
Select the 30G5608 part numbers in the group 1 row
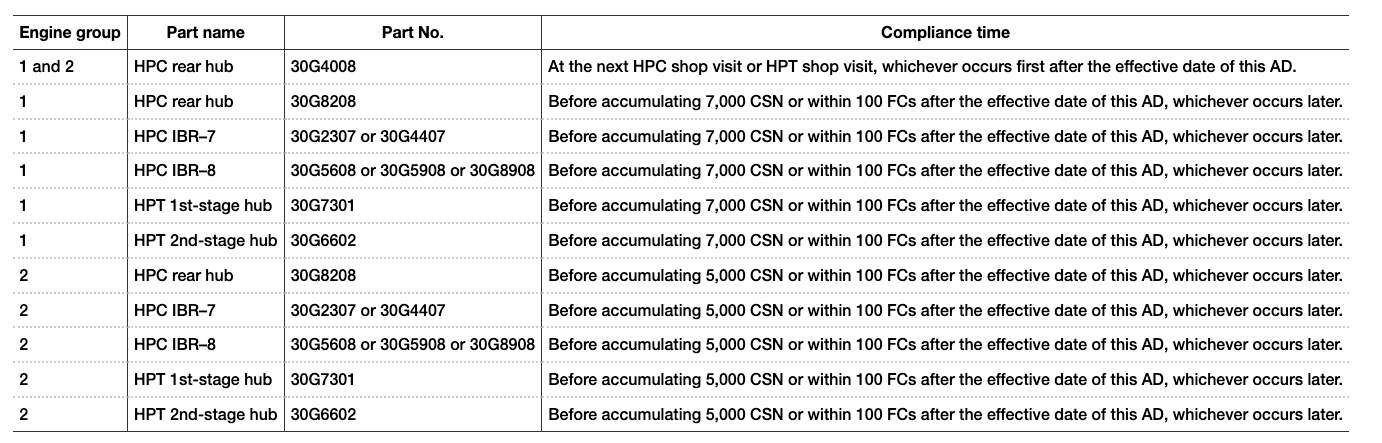[412, 171]
